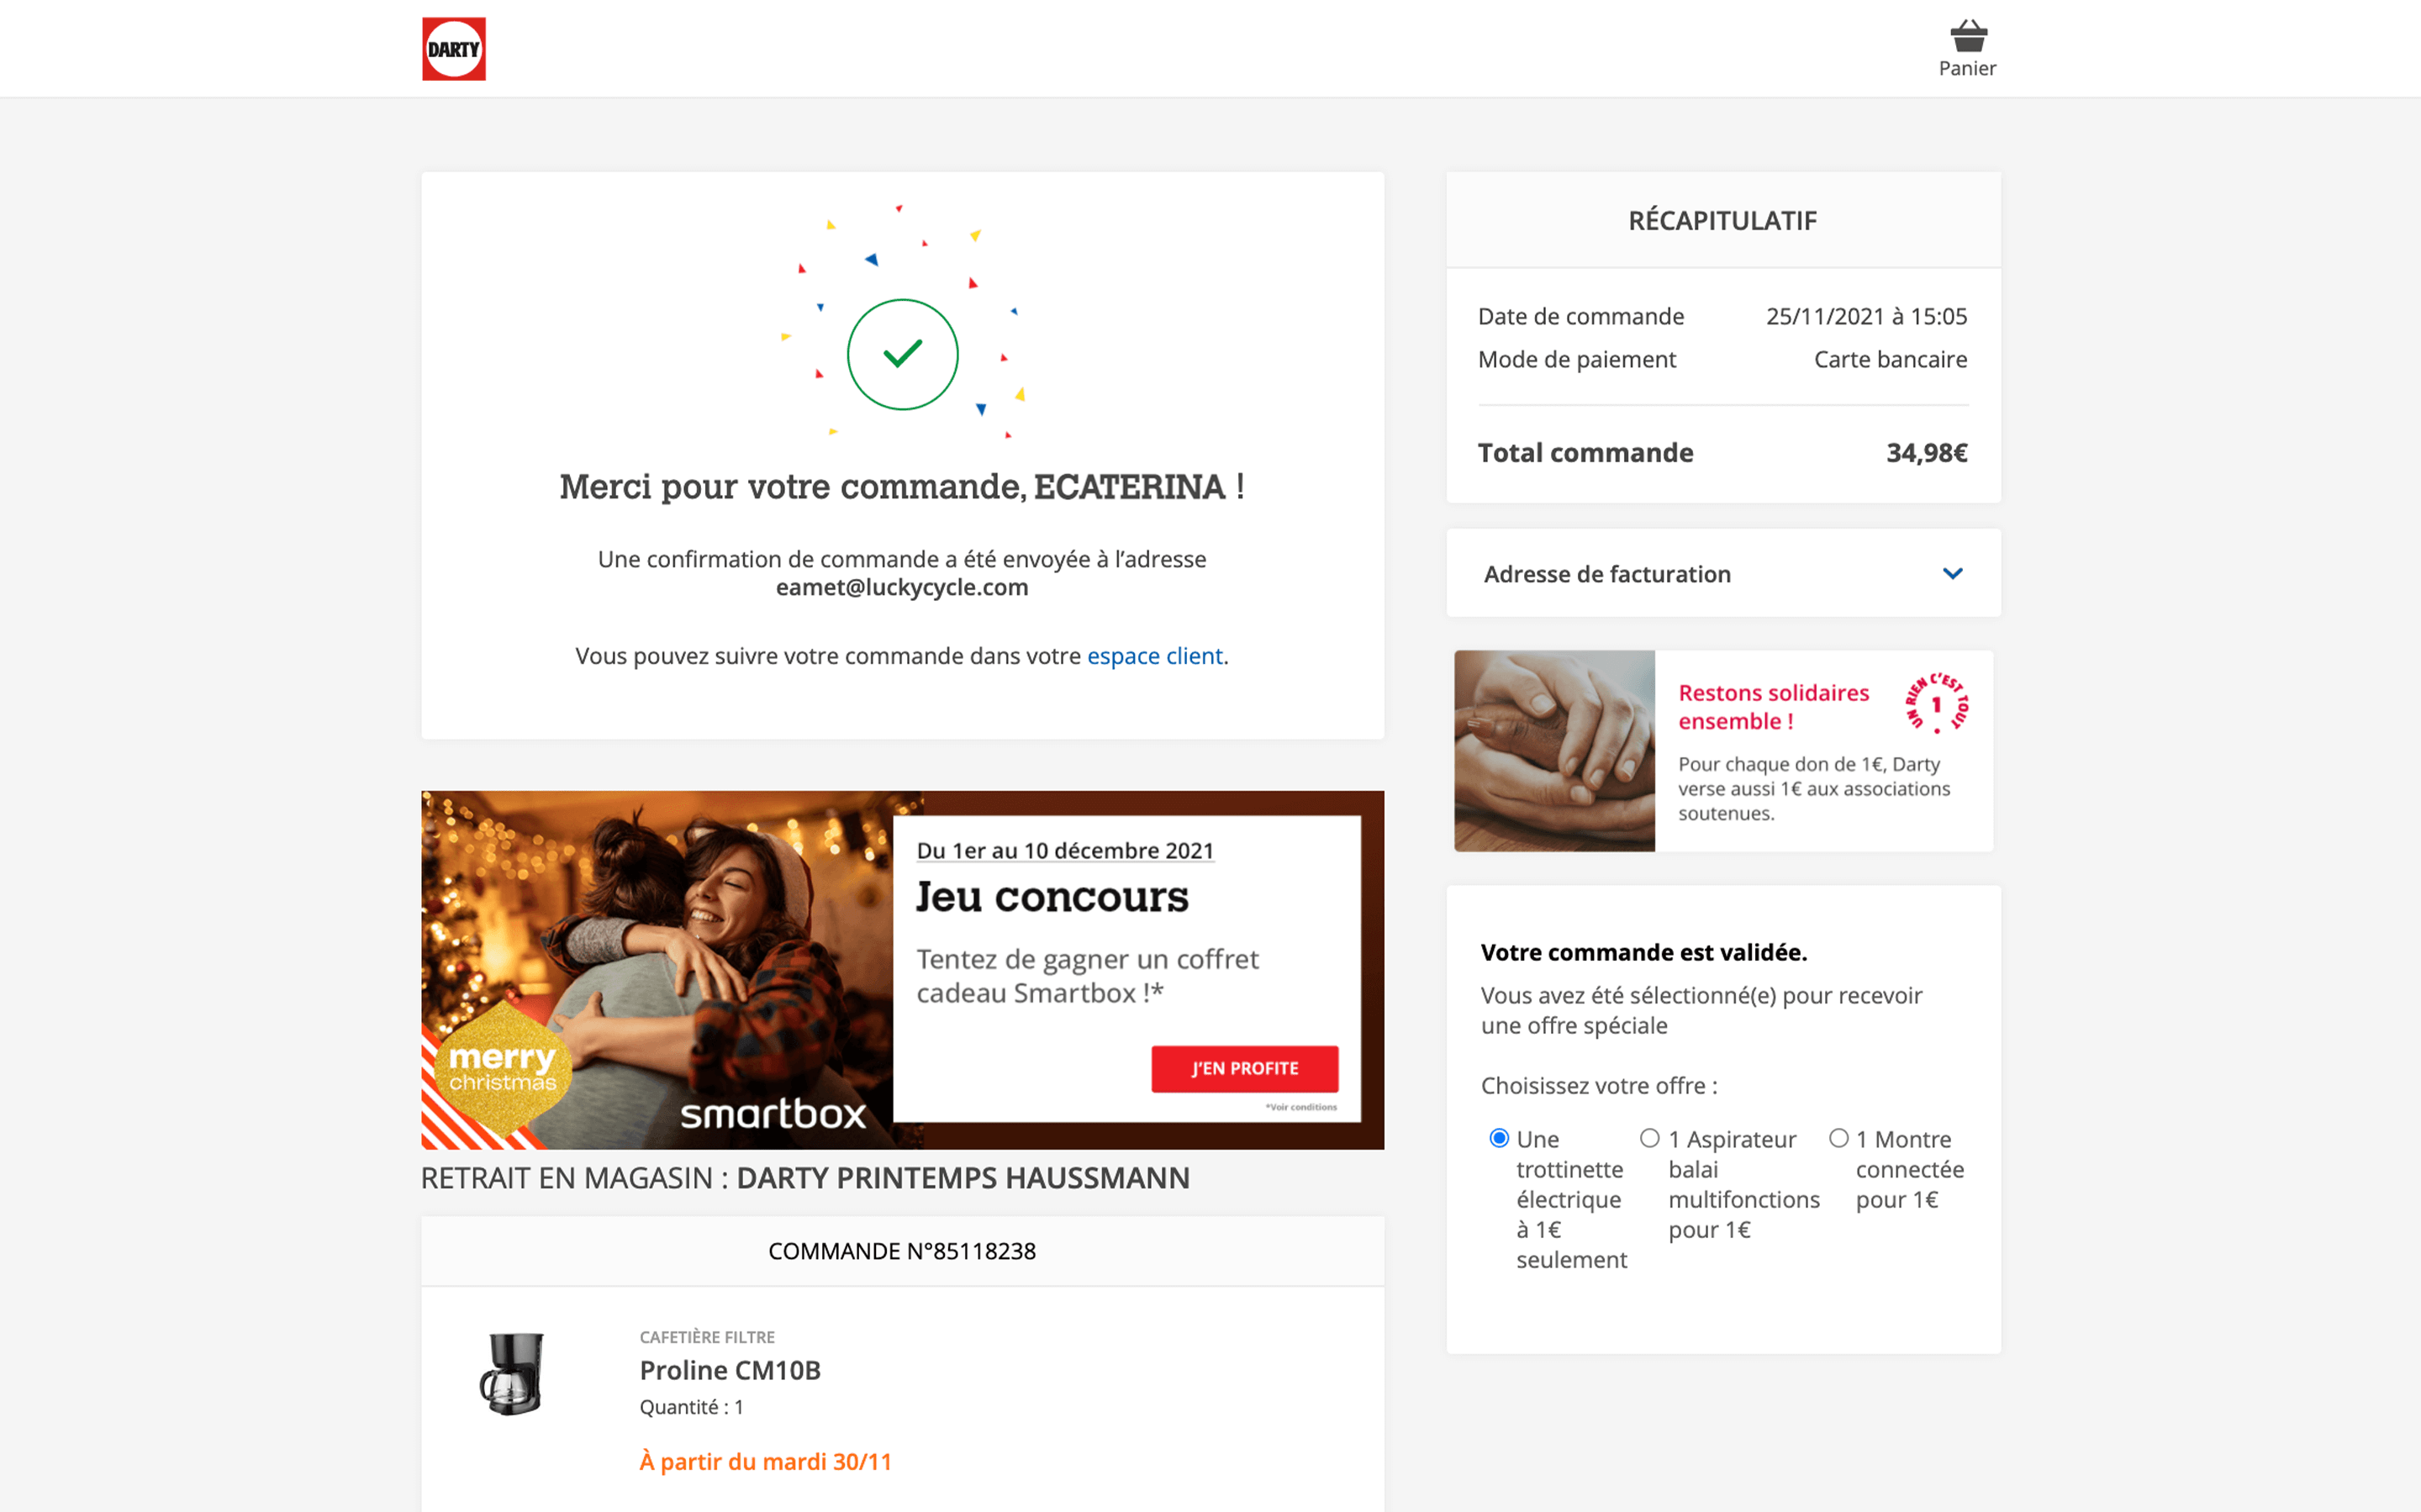The width and height of the screenshot is (2421, 1512).
Task: Click the Proline CM10B product name
Action: (730, 1370)
